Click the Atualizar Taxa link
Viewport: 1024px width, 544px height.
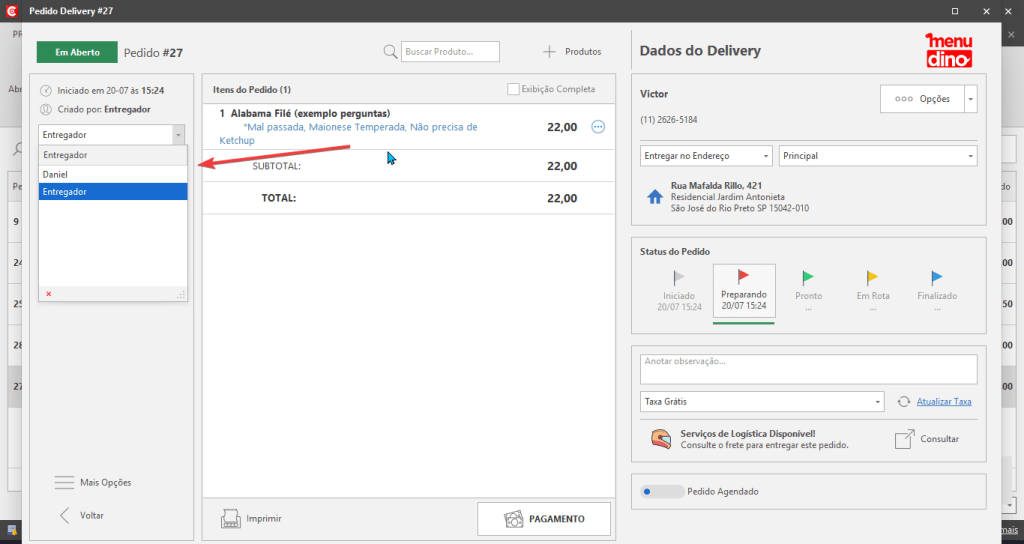(x=944, y=402)
